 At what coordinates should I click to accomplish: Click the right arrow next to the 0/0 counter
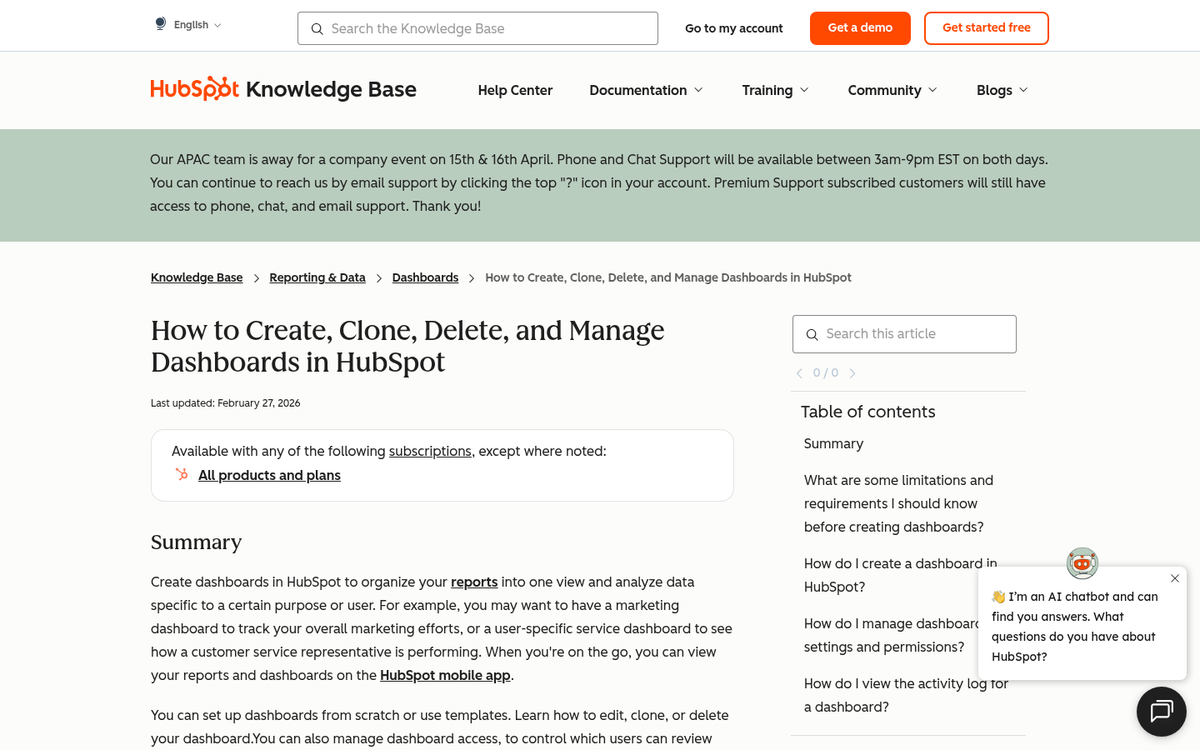(x=852, y=373)
